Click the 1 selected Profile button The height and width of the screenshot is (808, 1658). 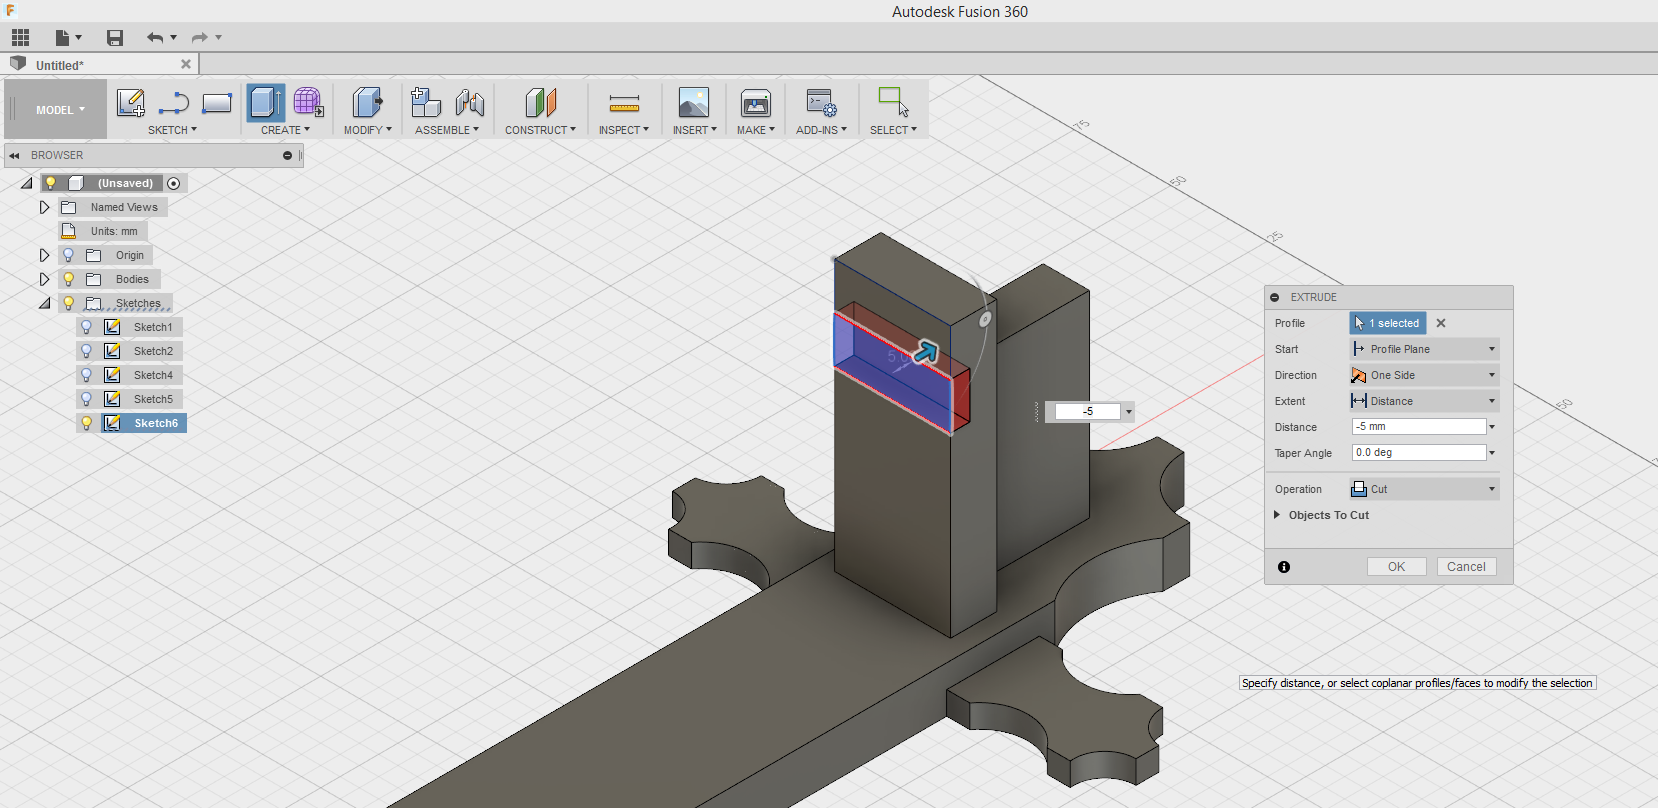pyautogui.click(x=1388, y=323)
